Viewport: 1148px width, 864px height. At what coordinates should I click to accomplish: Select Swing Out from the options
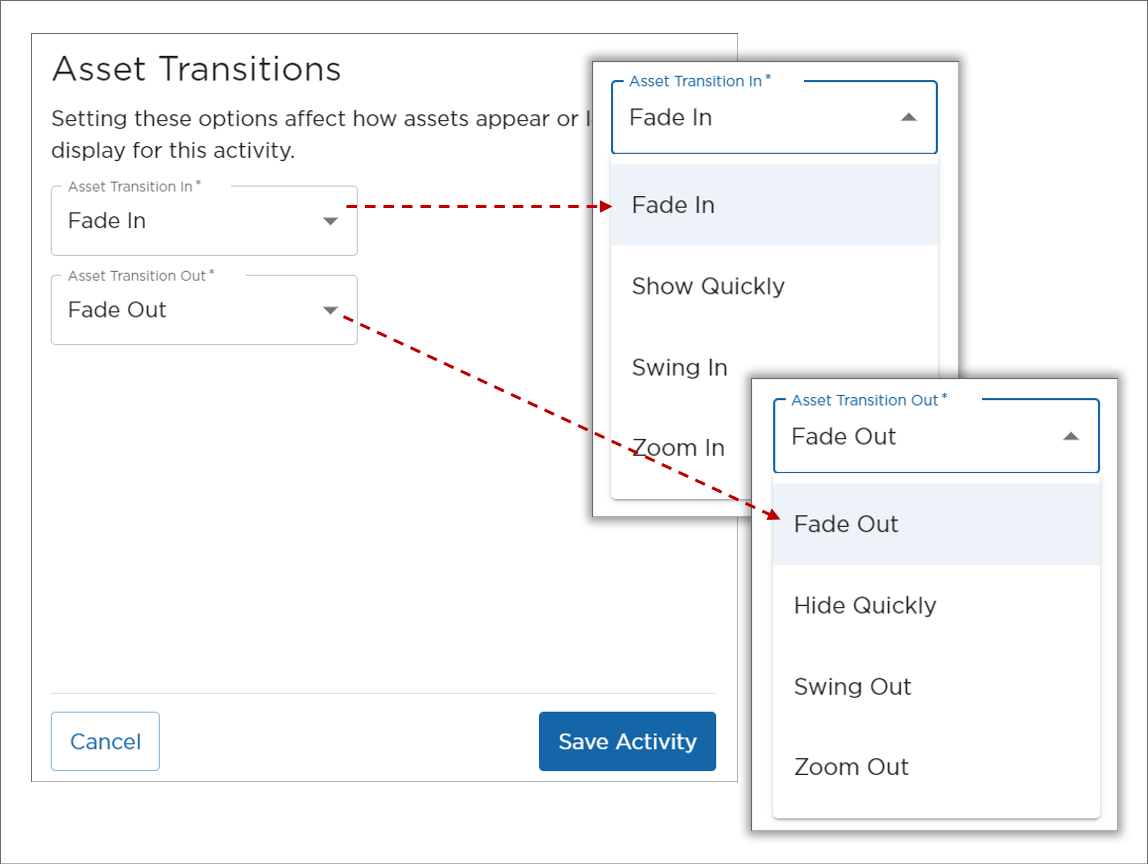coord(852,687)
